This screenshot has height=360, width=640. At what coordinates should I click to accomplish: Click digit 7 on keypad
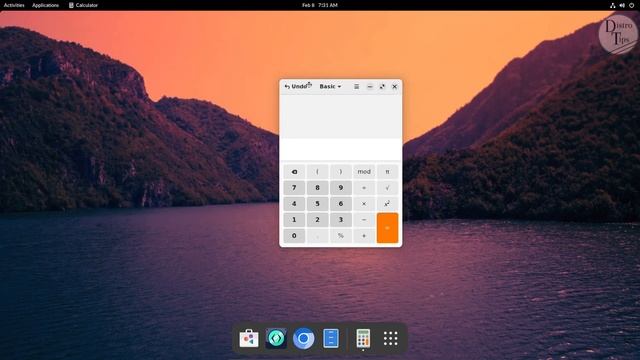coord(294,188)
